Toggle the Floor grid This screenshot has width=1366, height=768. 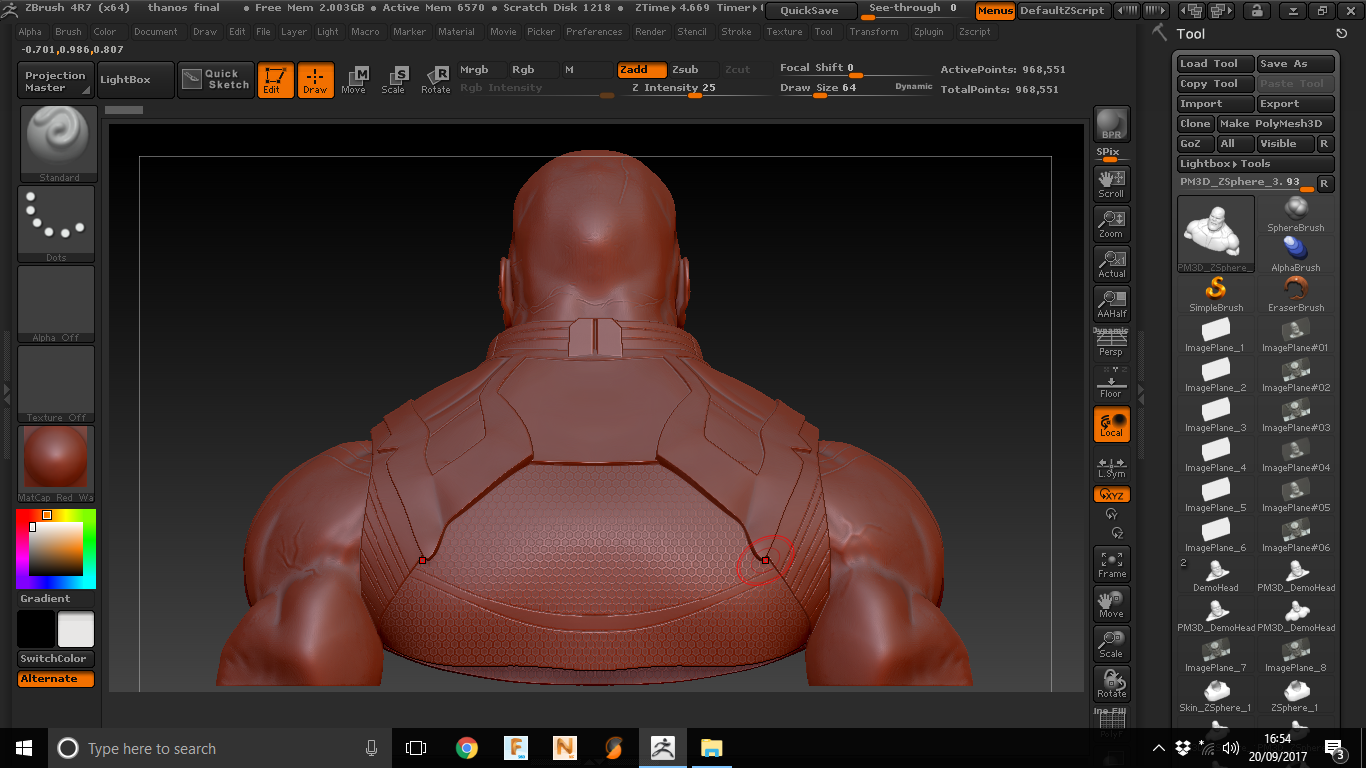pyautogui.click(x=1111, y=383)
